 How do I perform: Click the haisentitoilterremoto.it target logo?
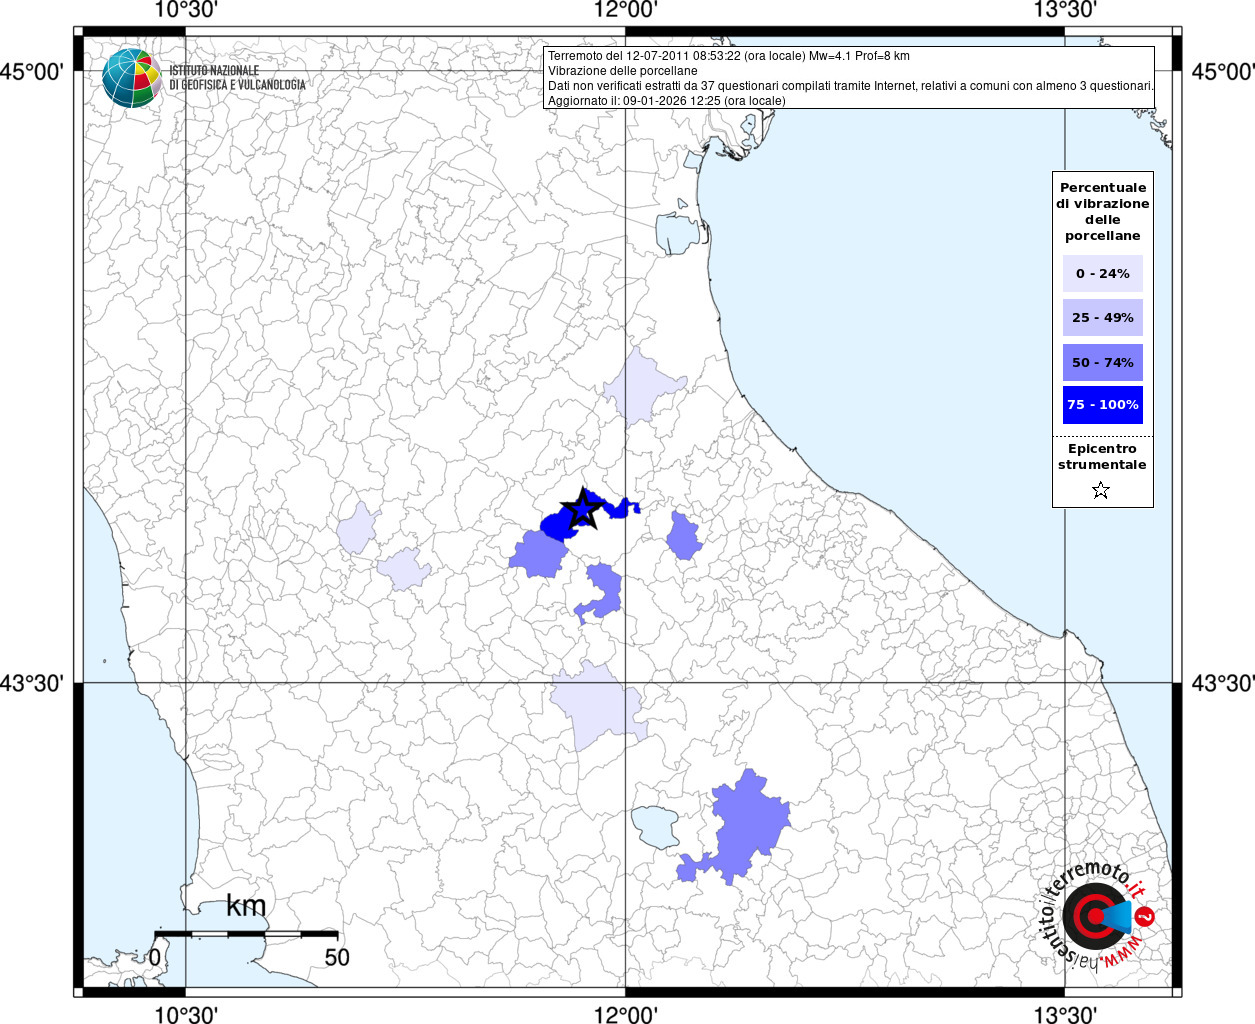(x=1094, y=916)
